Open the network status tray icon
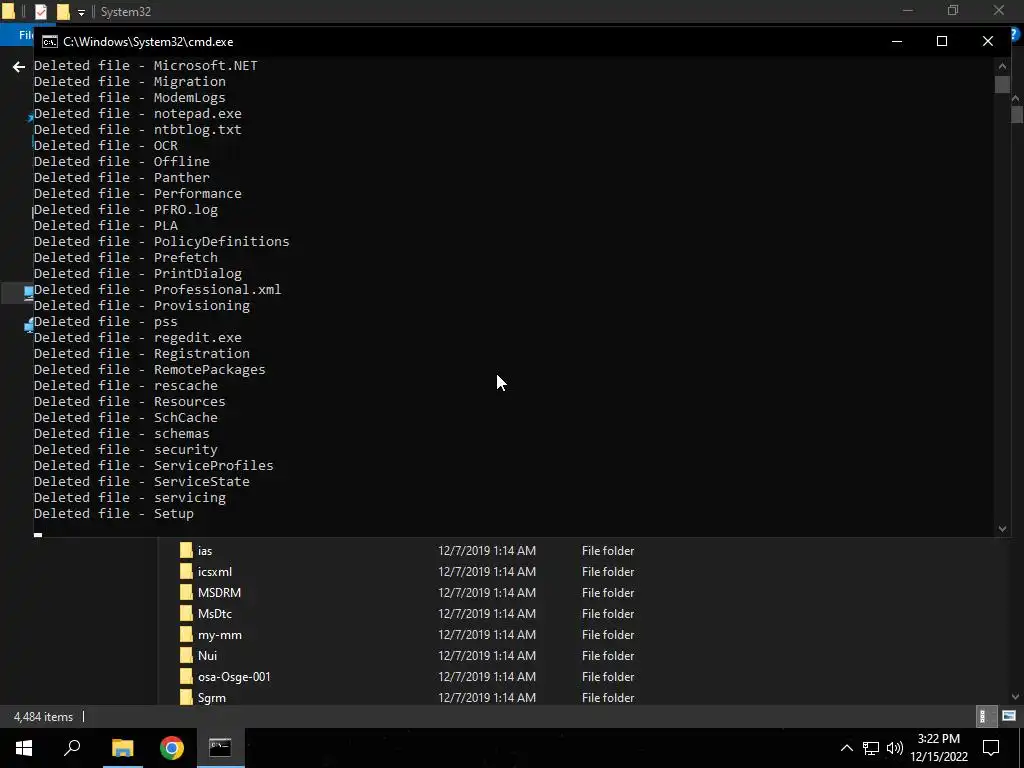 [871, 748]
